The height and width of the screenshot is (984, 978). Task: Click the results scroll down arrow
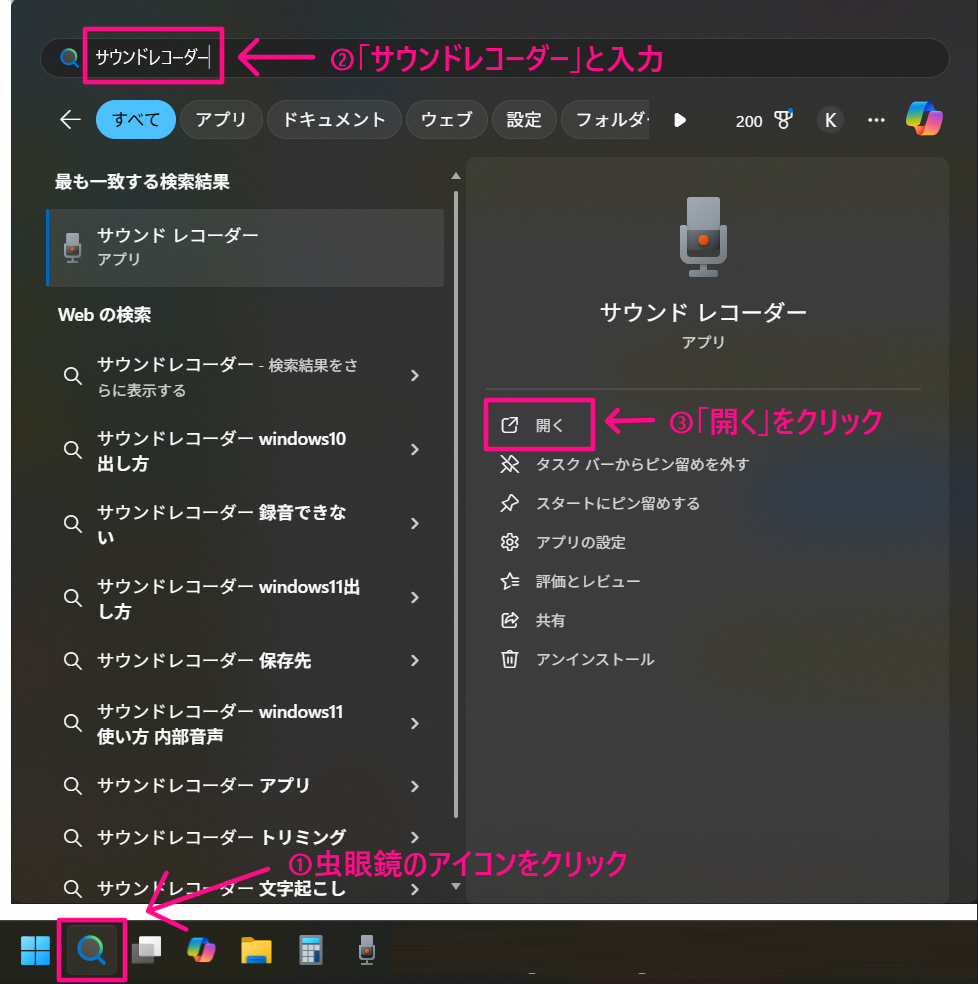[456, 886]
